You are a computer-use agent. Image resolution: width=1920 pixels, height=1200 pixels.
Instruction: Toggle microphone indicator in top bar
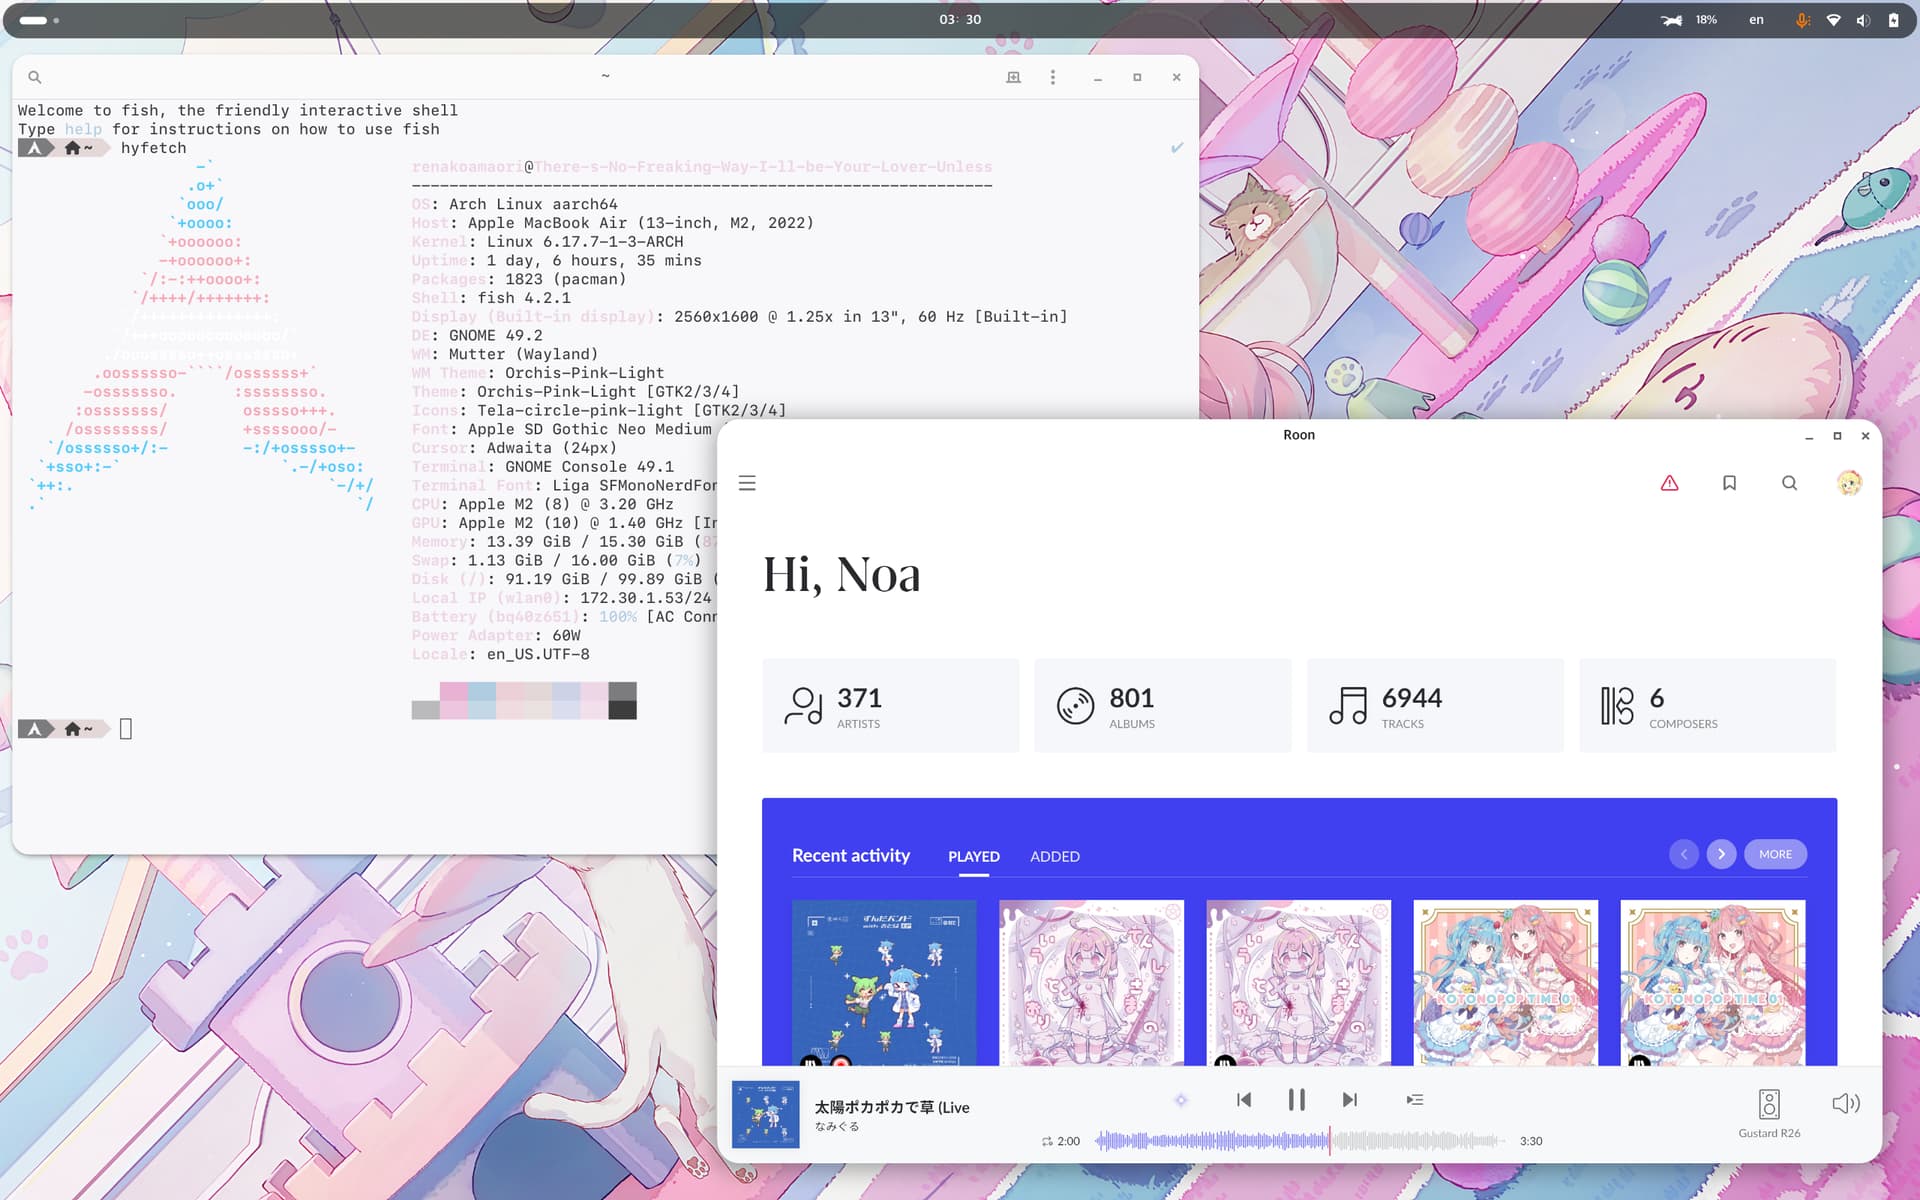coord(1802,20)
